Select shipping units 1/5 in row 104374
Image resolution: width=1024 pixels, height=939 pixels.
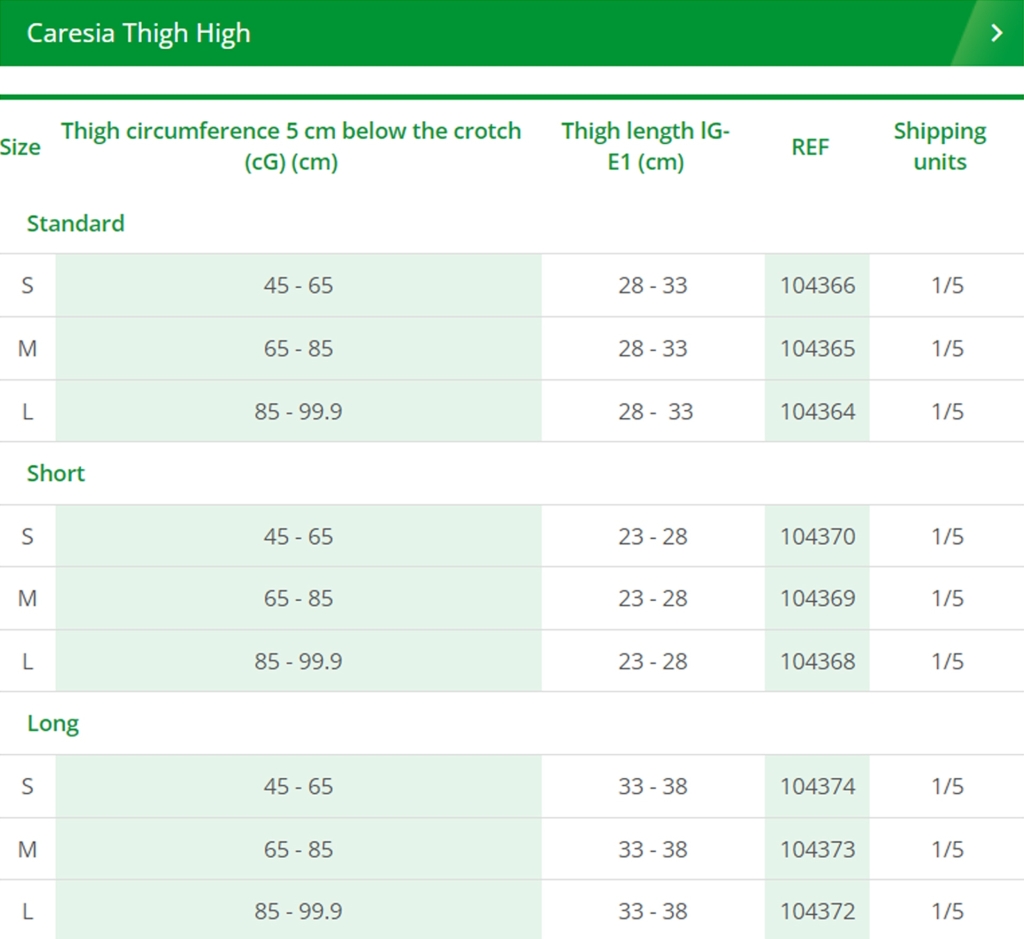[948, 786]
